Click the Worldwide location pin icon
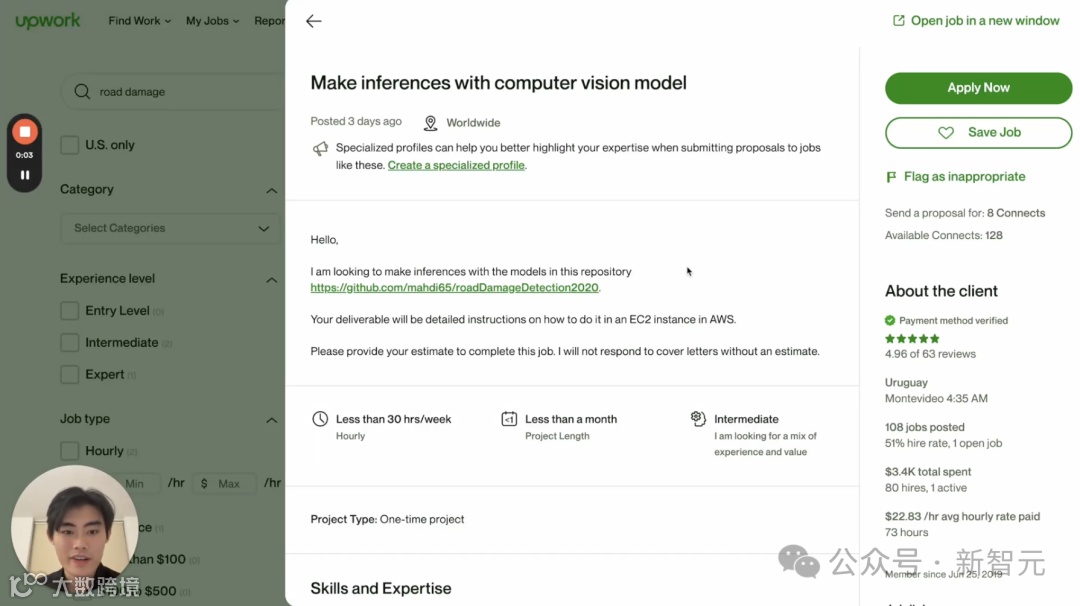Image resolution: width=1080 pixels, height=606 pixels. pyautogui.click(x=430, y=123)
